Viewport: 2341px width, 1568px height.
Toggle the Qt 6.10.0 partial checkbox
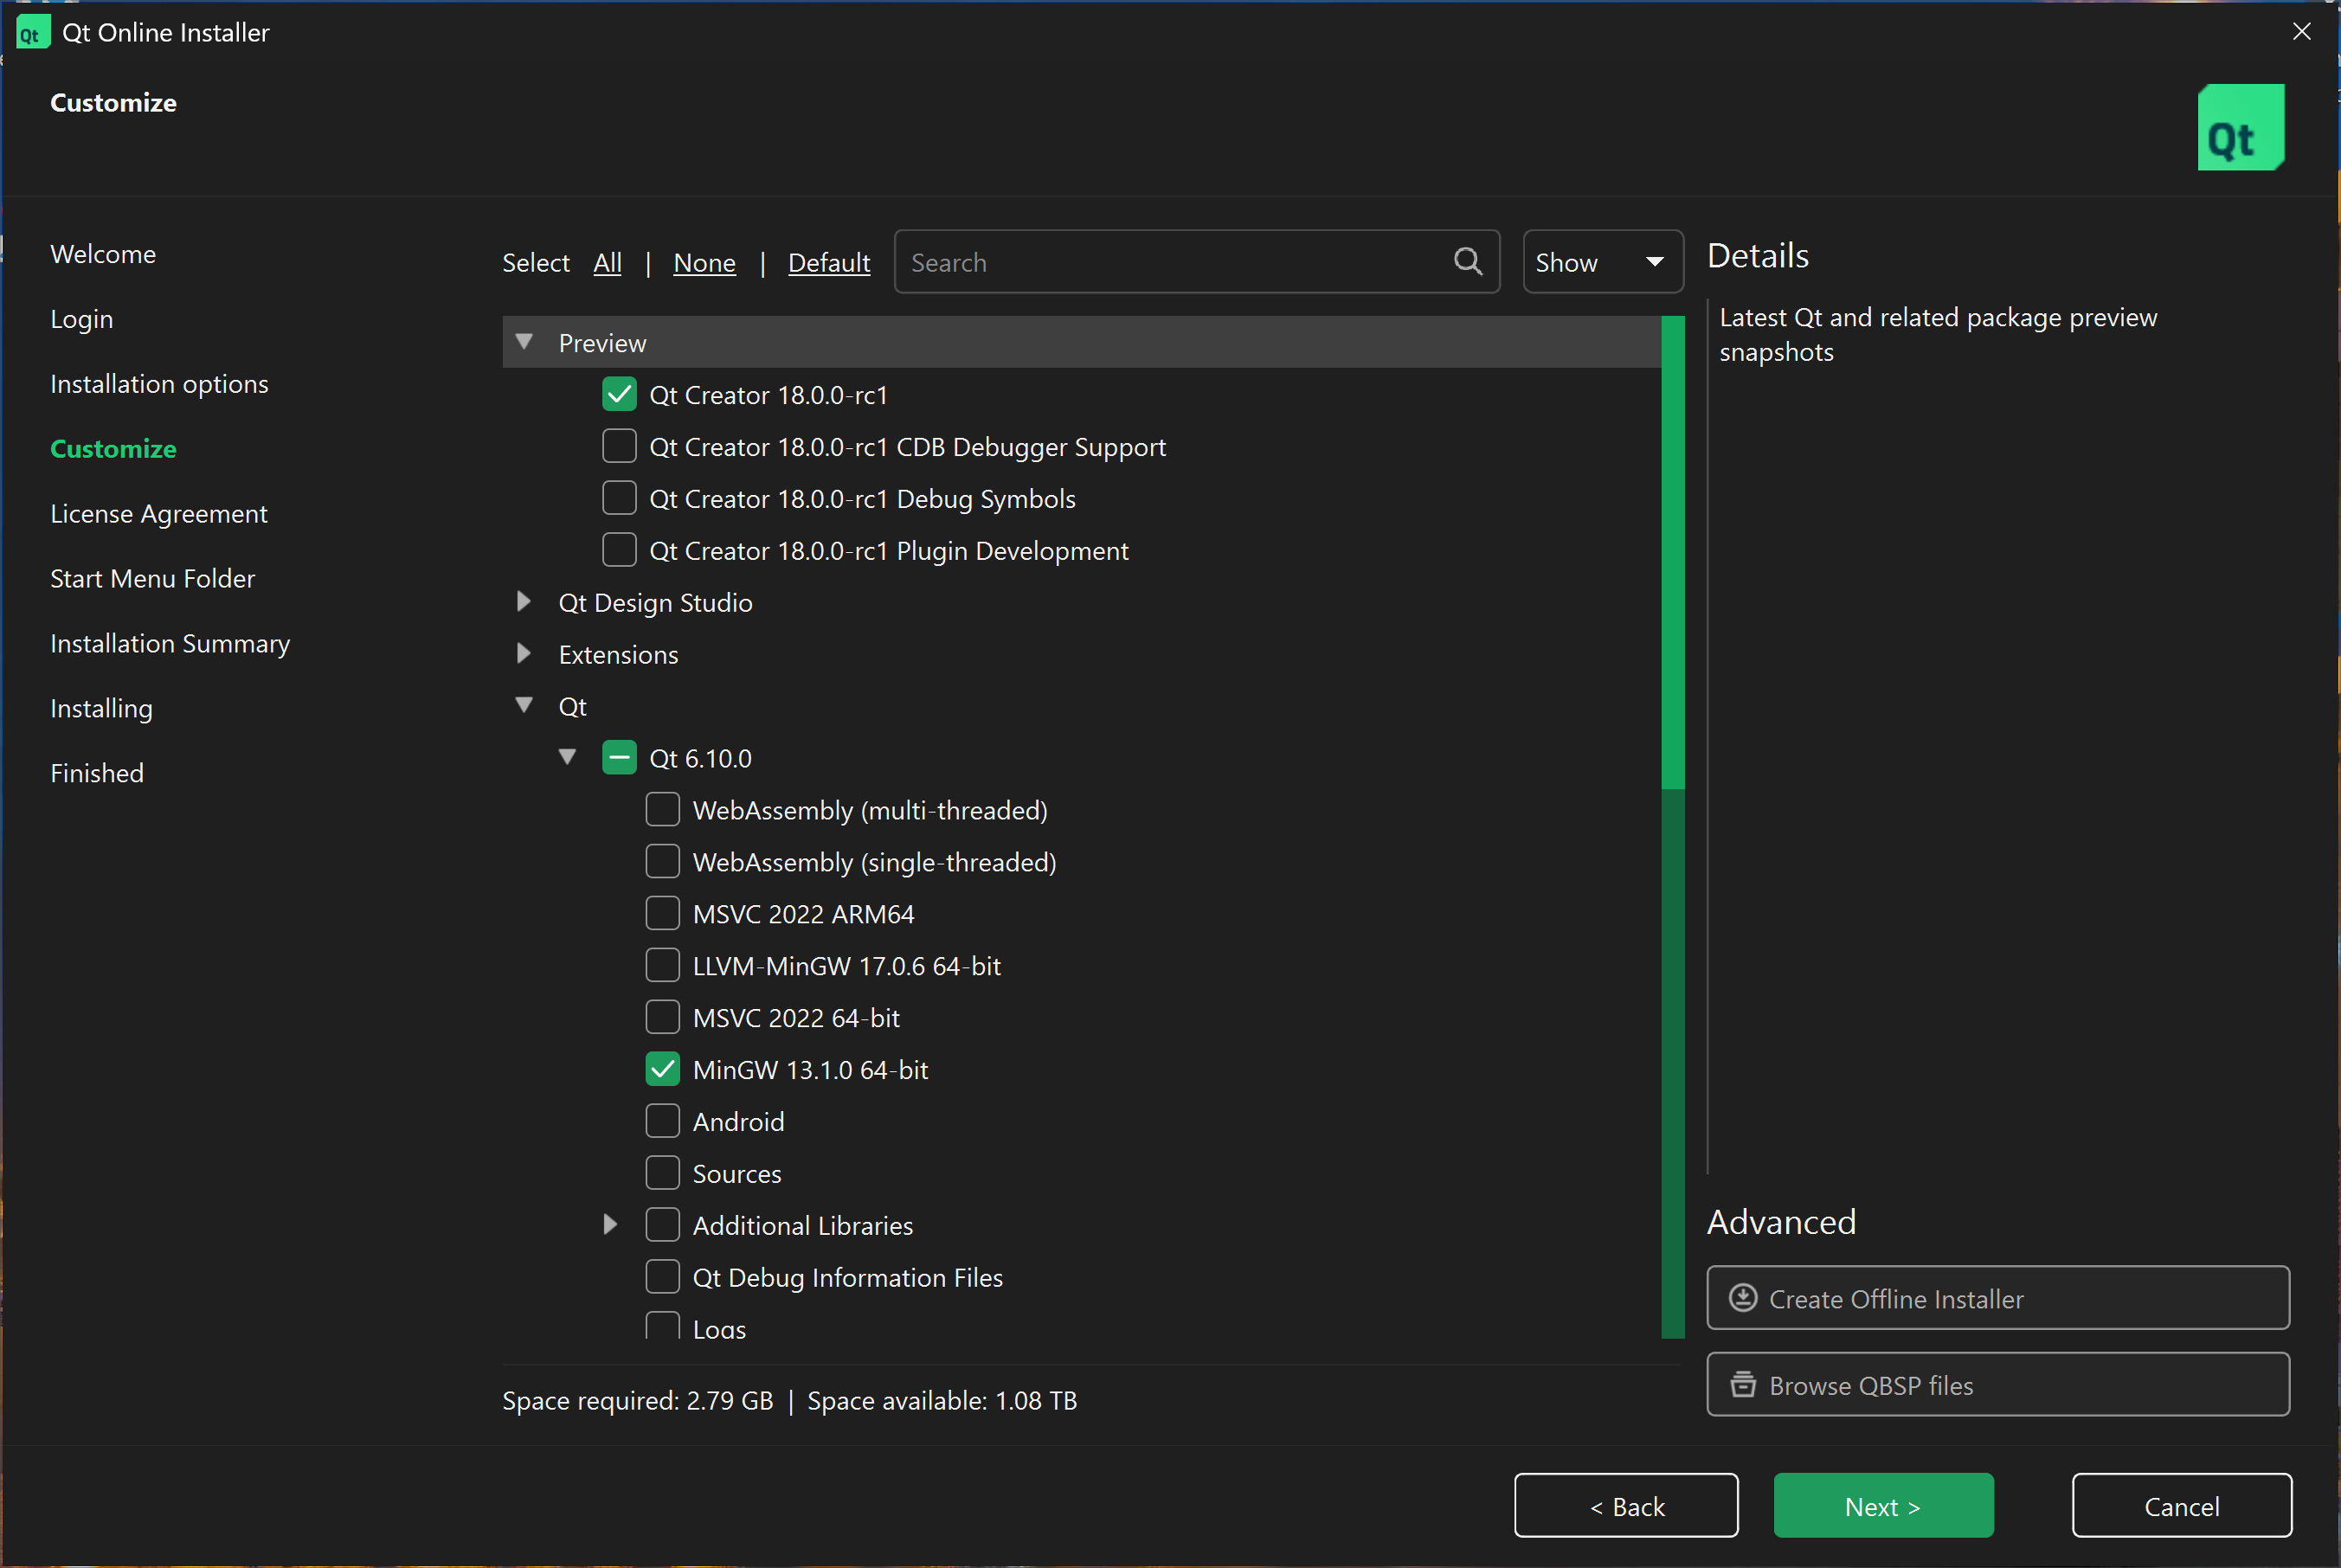pyautogui.click(x=619, y=758)
